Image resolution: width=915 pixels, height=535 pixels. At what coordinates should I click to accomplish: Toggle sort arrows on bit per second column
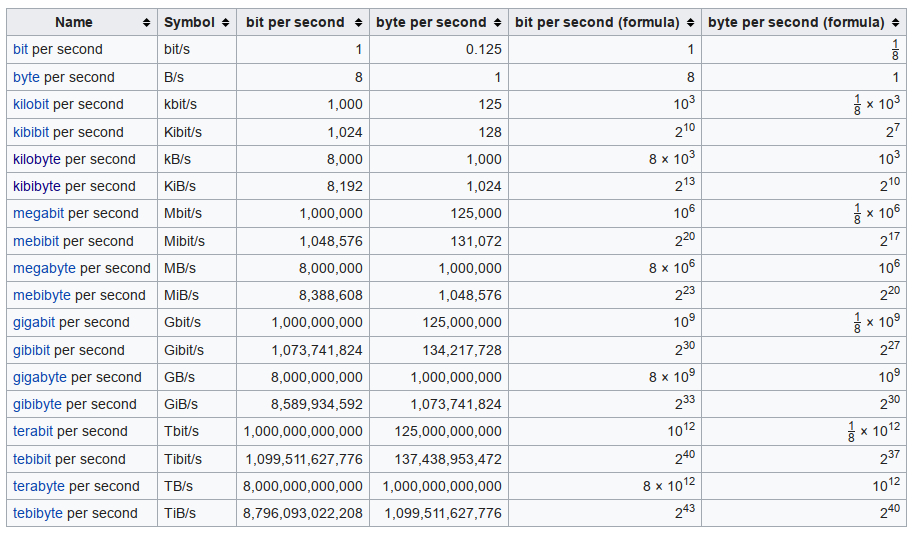tap(358, 23)
